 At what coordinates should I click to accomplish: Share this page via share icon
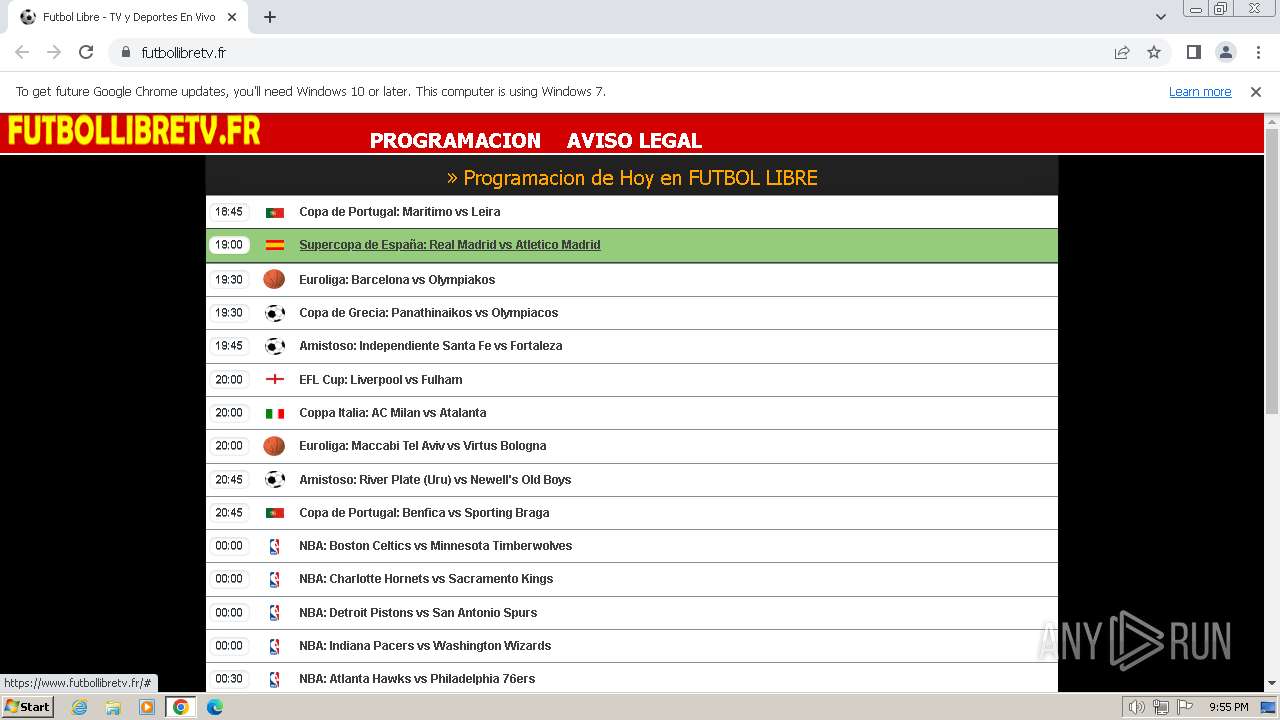point(1122,52)
